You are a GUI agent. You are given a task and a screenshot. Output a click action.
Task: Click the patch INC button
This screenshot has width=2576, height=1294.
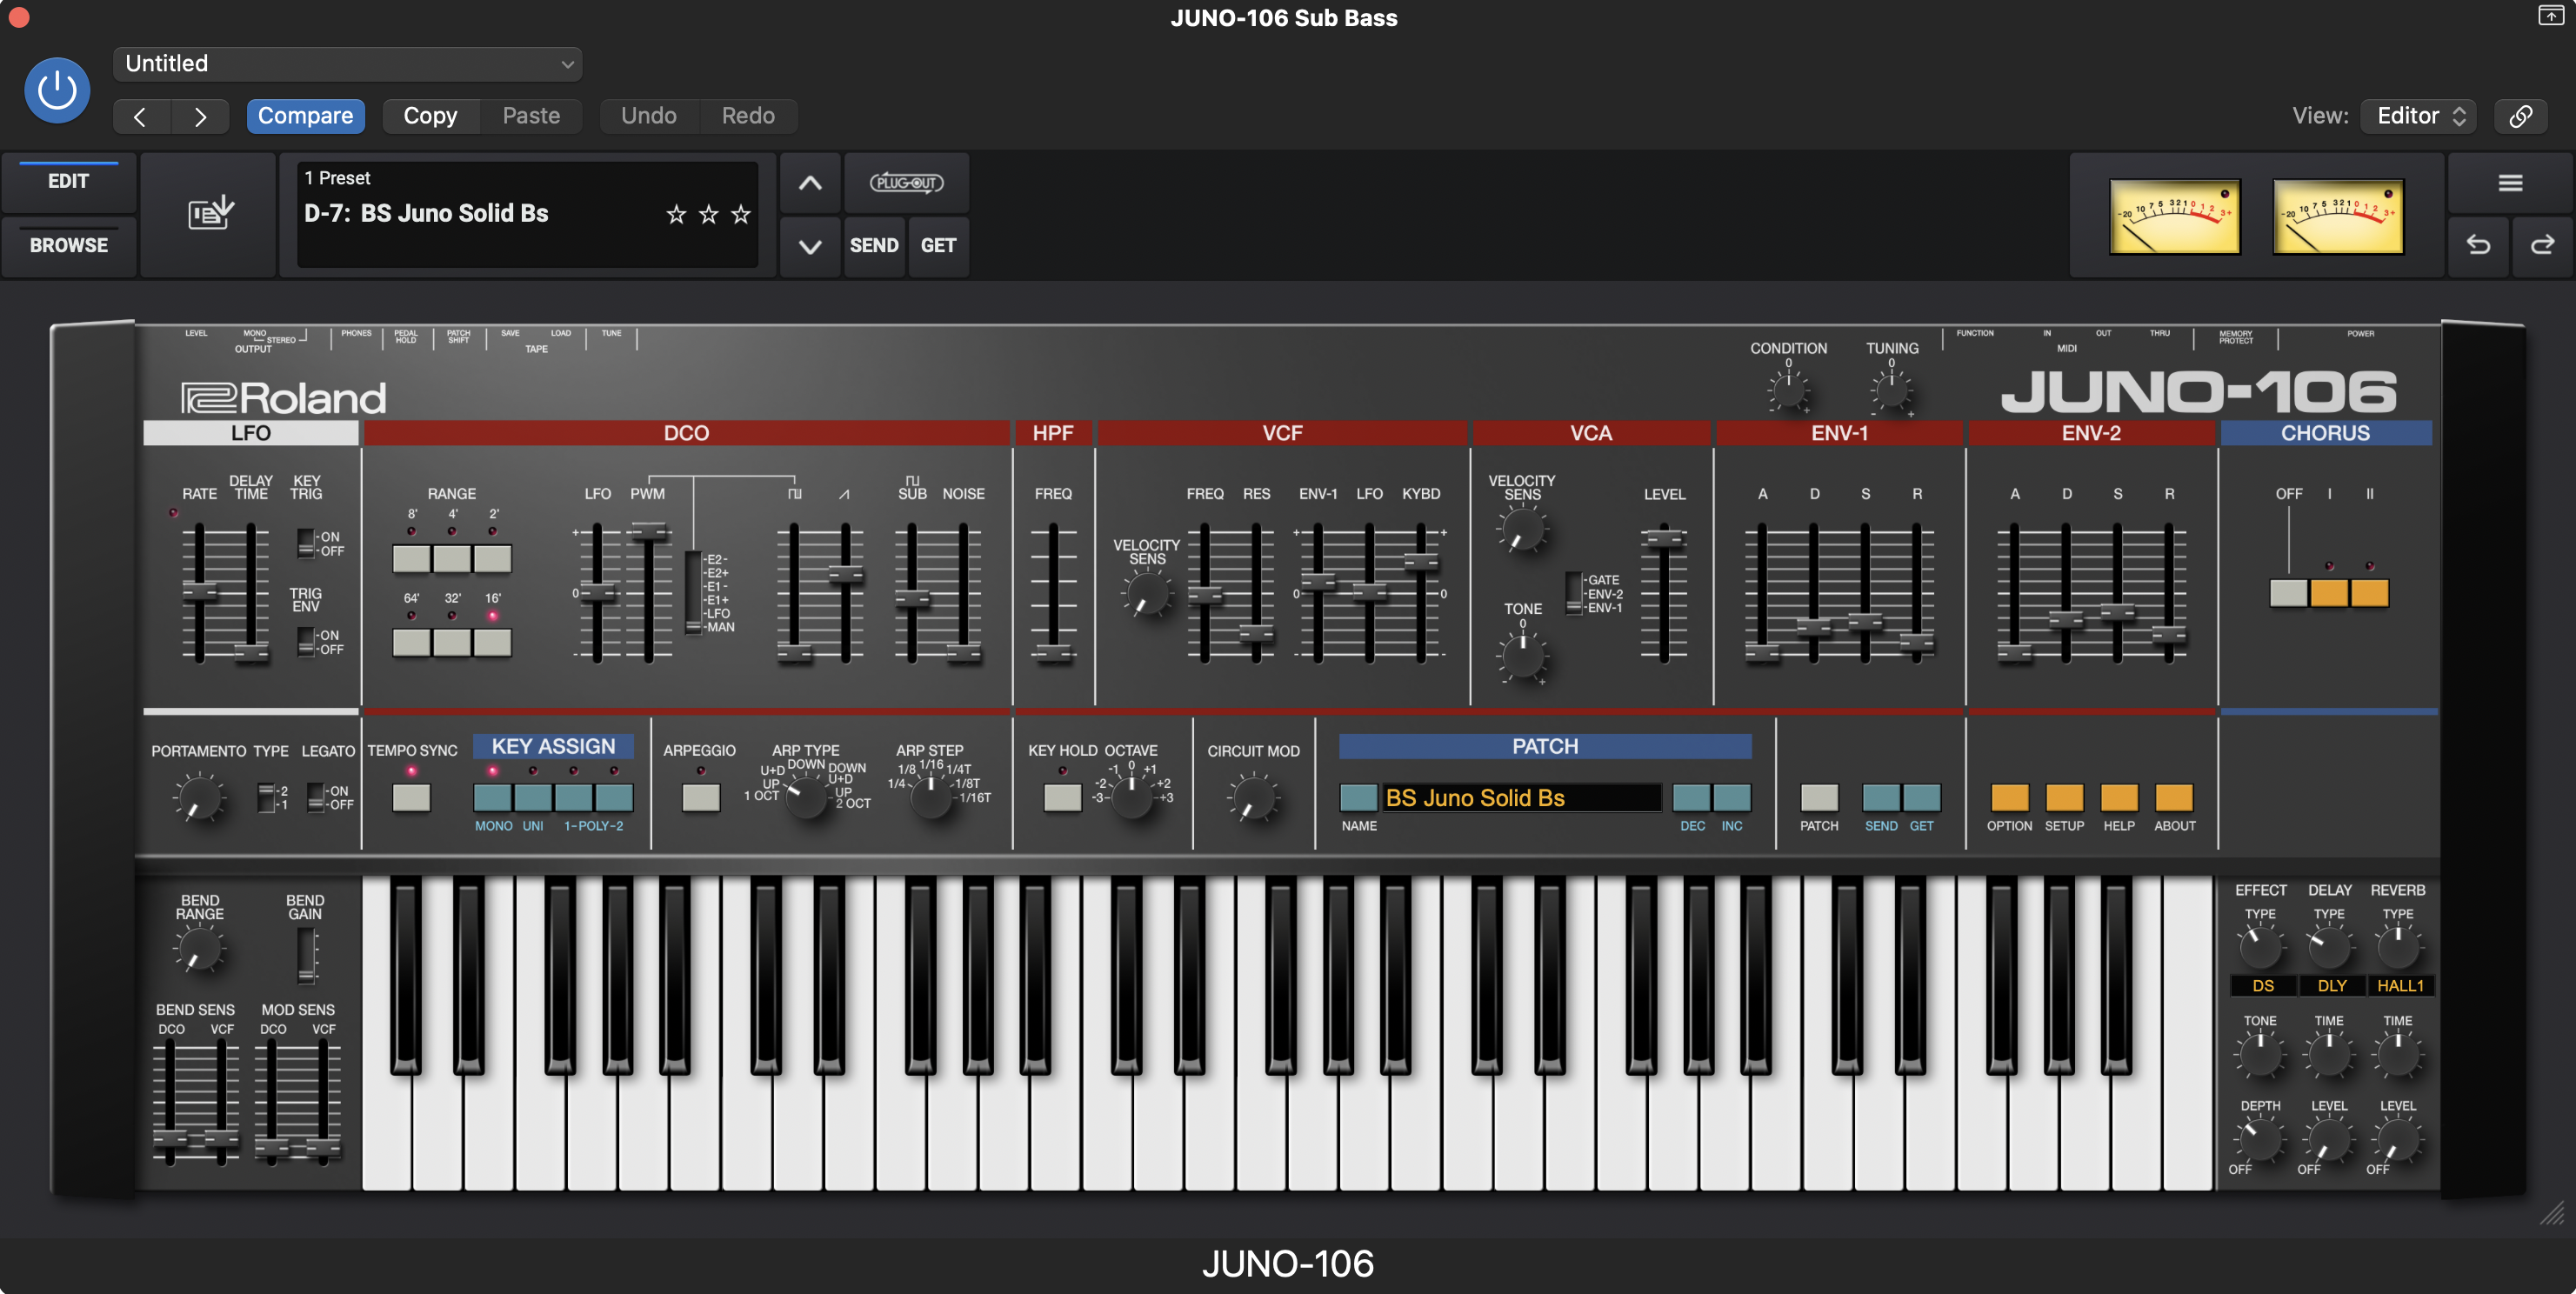pyautogui.click(x=1732, y=797)
